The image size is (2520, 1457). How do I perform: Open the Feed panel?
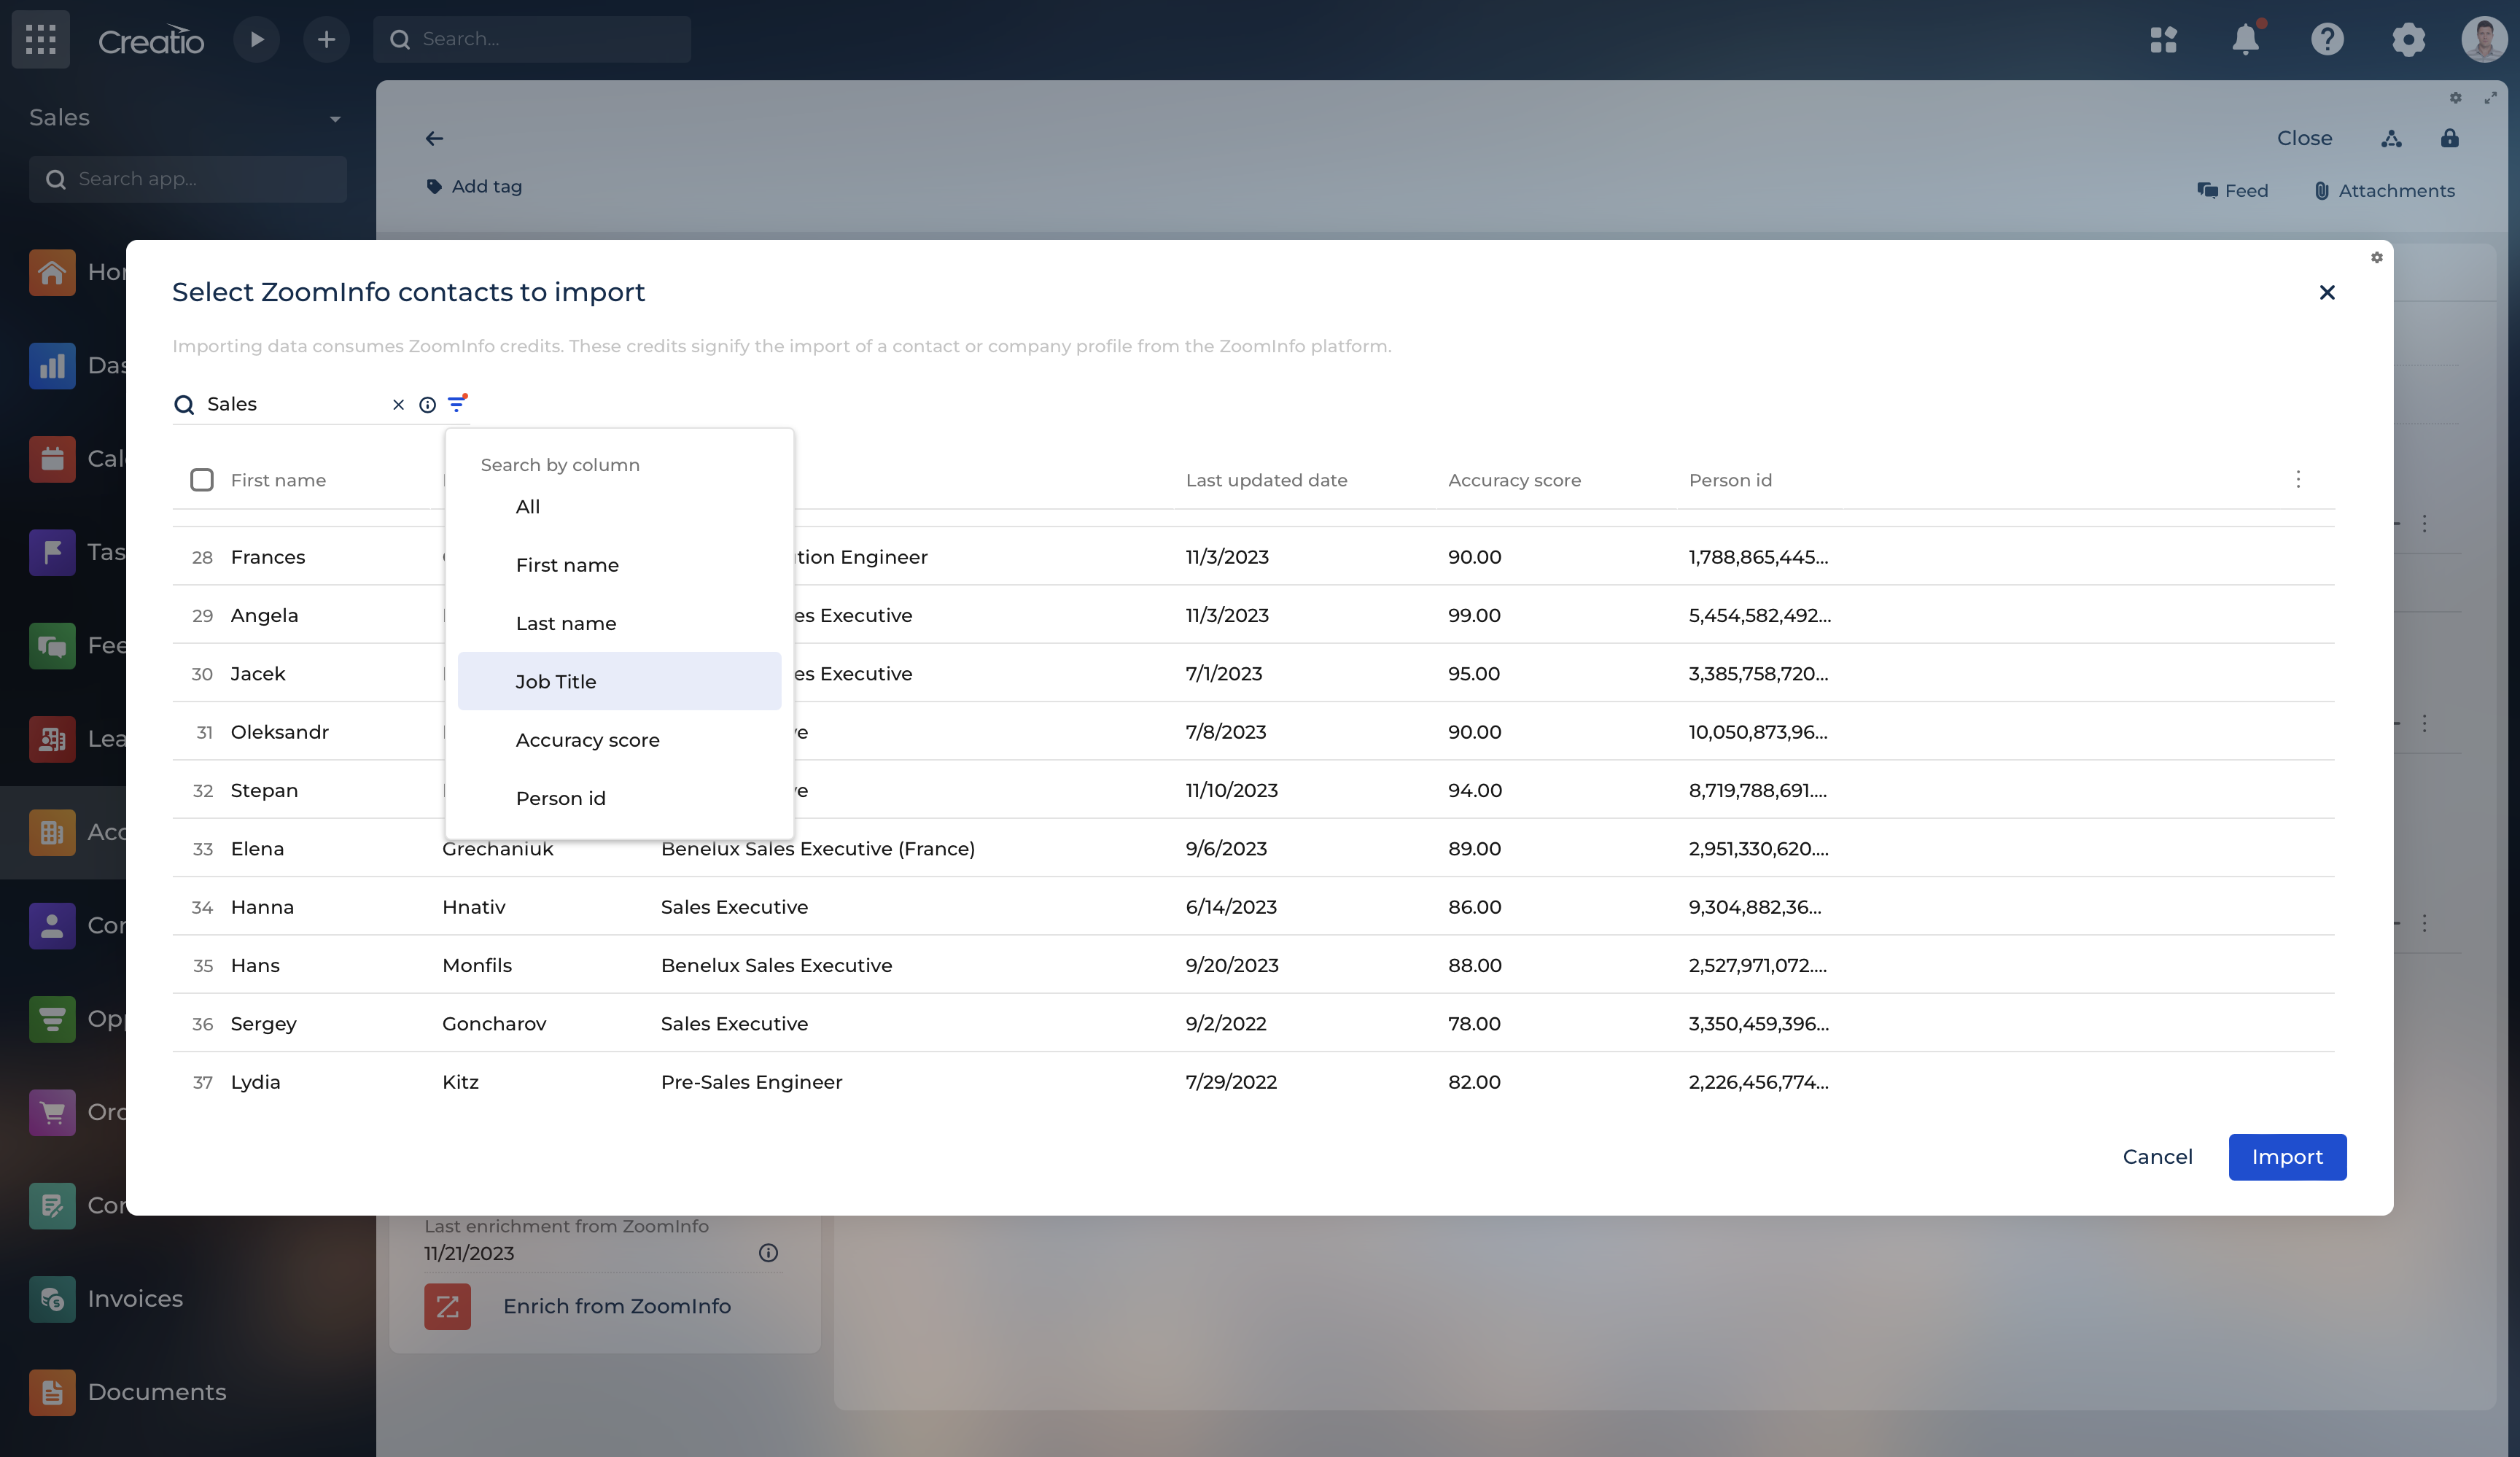[2232, 190]
